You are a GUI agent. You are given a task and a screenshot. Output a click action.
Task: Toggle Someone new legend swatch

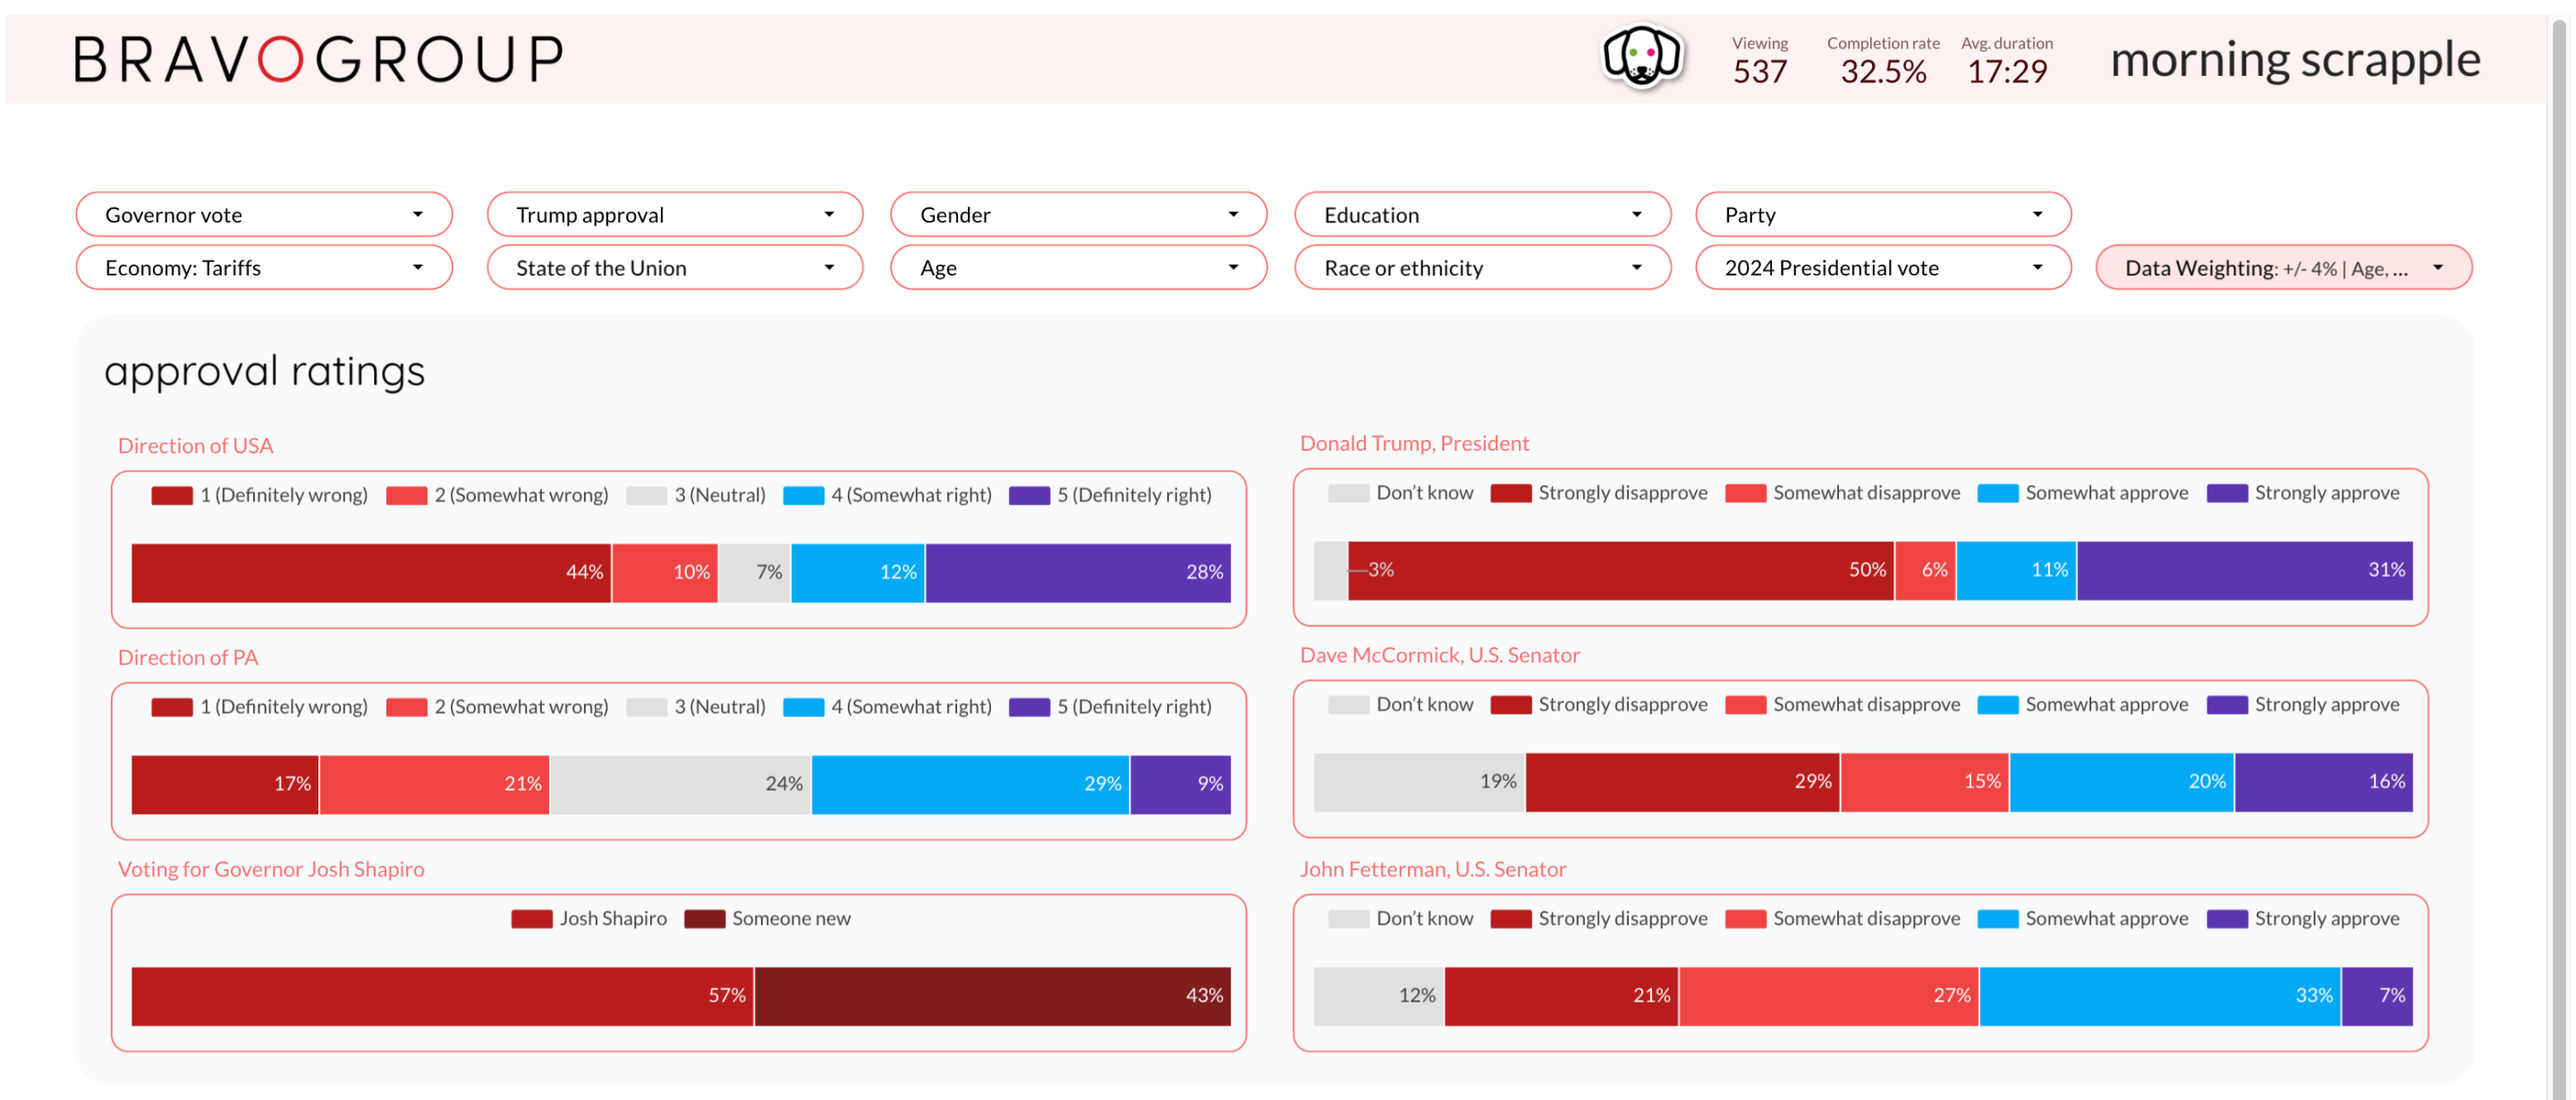tap(704, 918)
